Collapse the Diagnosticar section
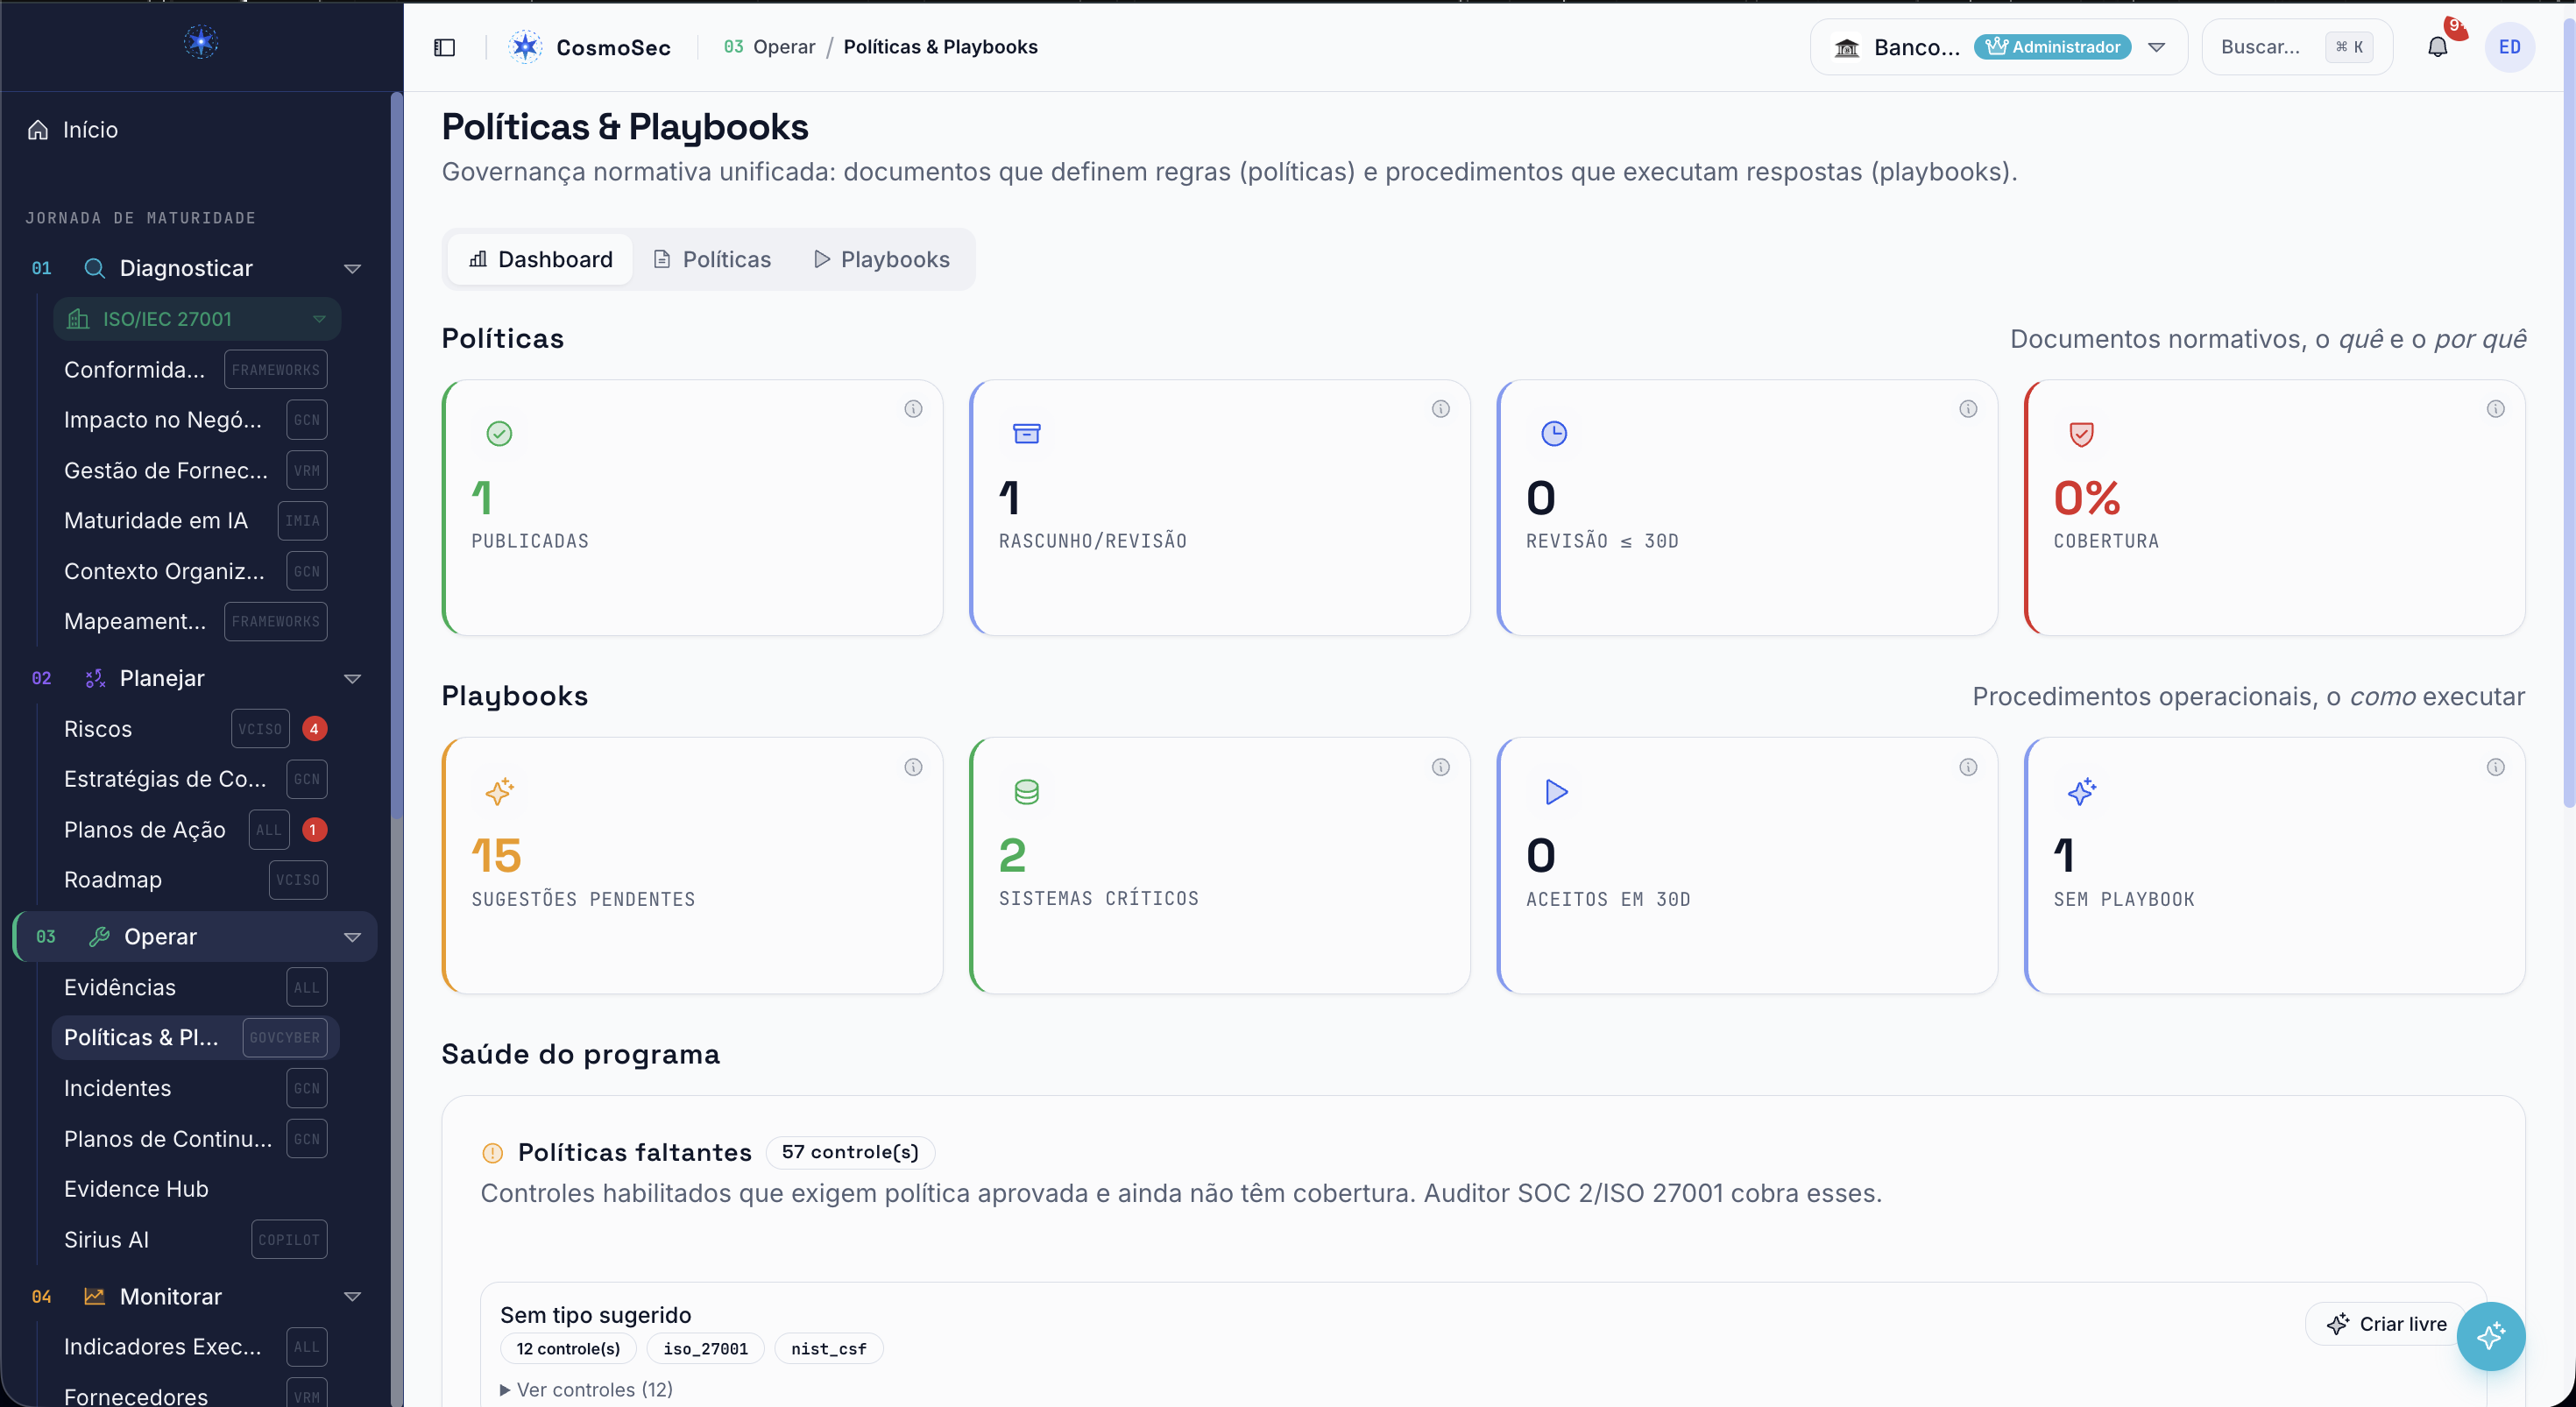2576x1407 pixels. pos(352,268)
